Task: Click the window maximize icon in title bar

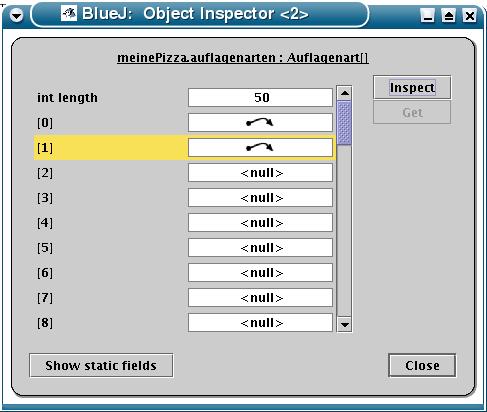Action: pos(449,15)
